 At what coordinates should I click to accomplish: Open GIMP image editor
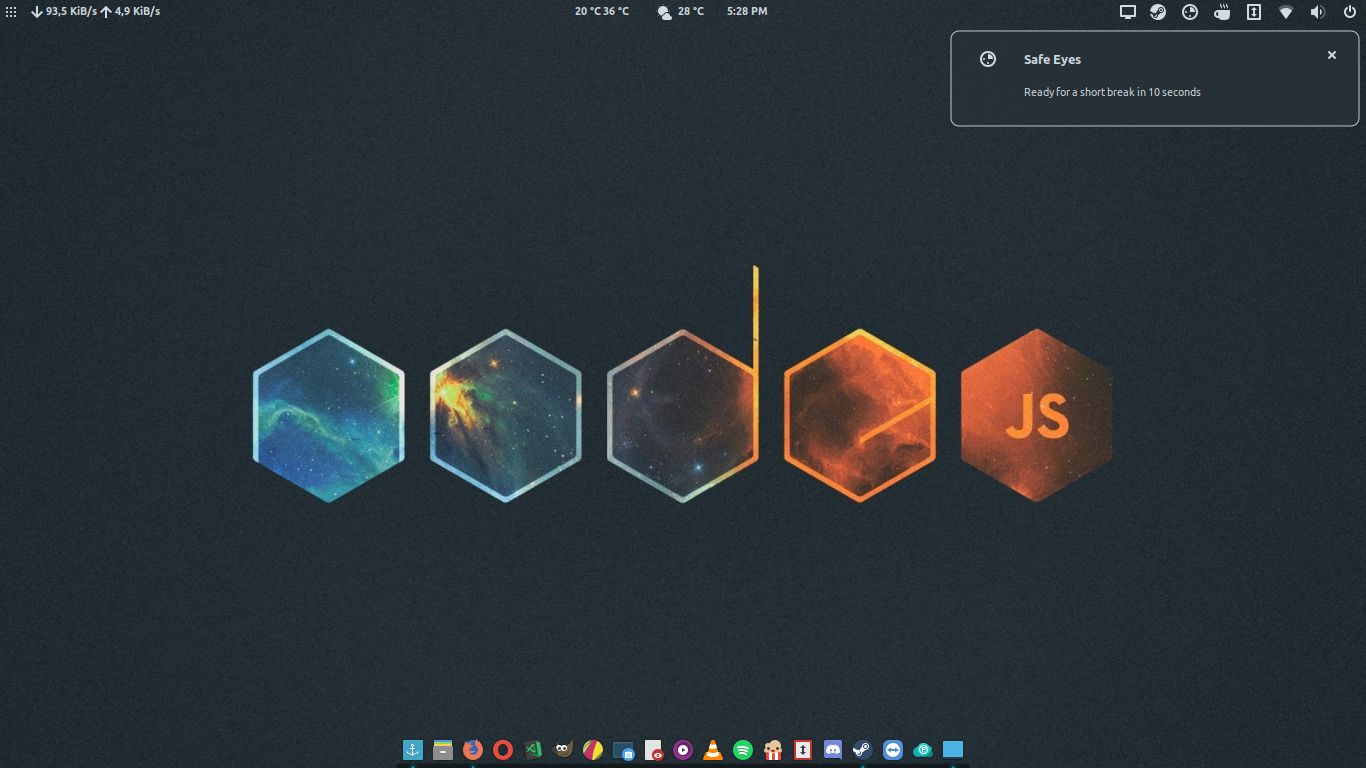(562, 750)
